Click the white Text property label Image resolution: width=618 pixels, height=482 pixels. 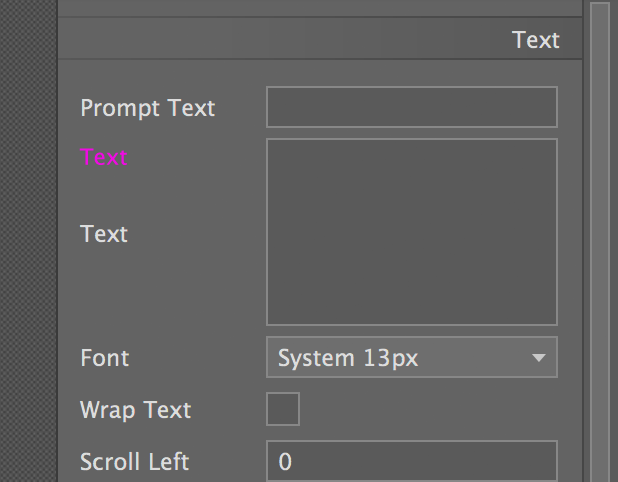tap(104, 234)
